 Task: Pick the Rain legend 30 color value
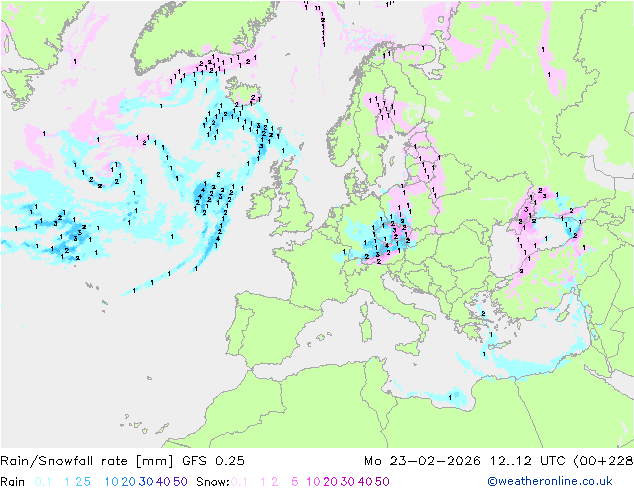click(x=146, y=482)
